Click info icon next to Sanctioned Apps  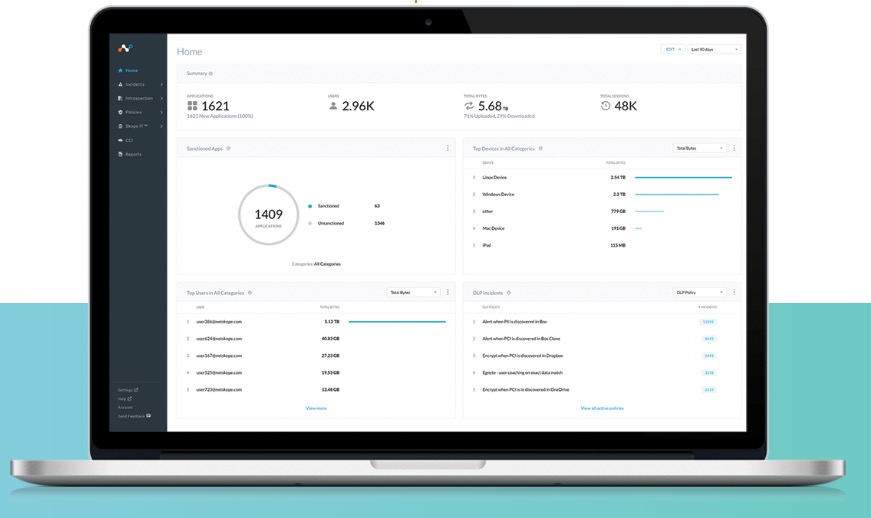[228, 148]
